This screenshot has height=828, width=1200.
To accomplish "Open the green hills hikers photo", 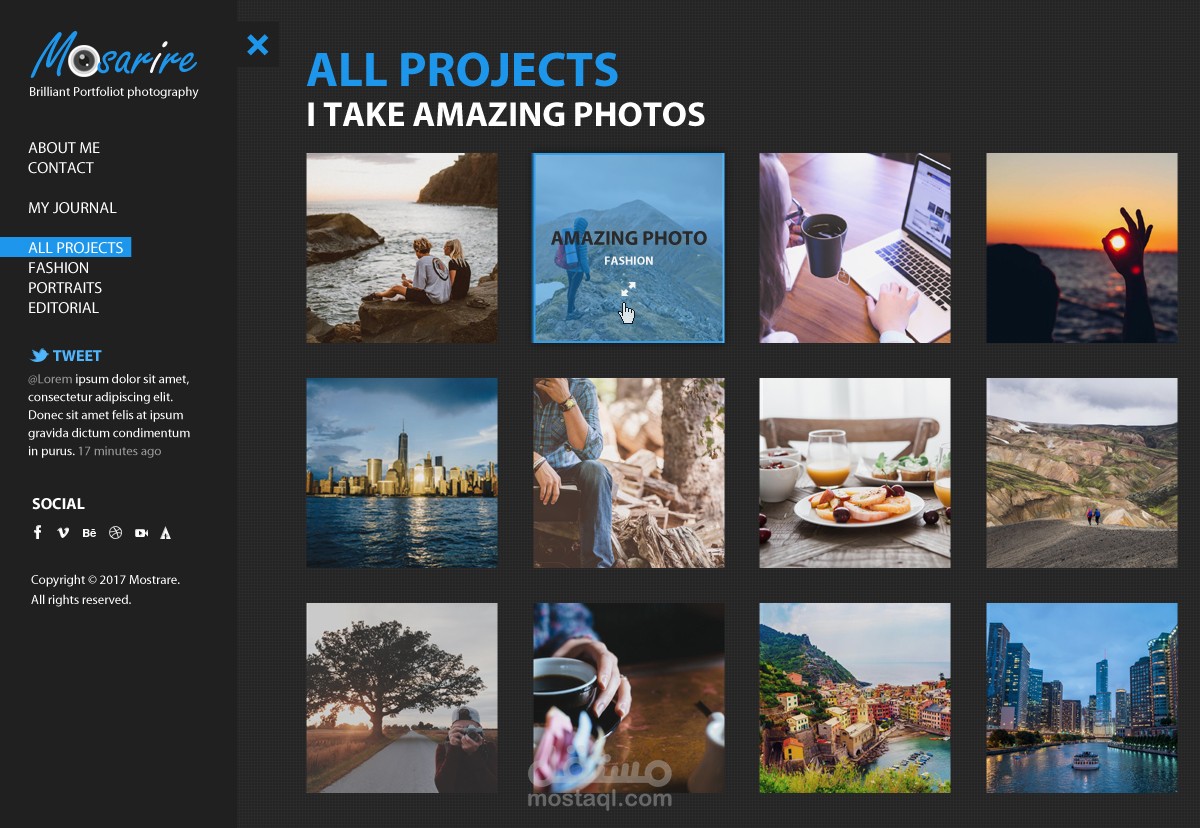I will [x=1082, y=473].
